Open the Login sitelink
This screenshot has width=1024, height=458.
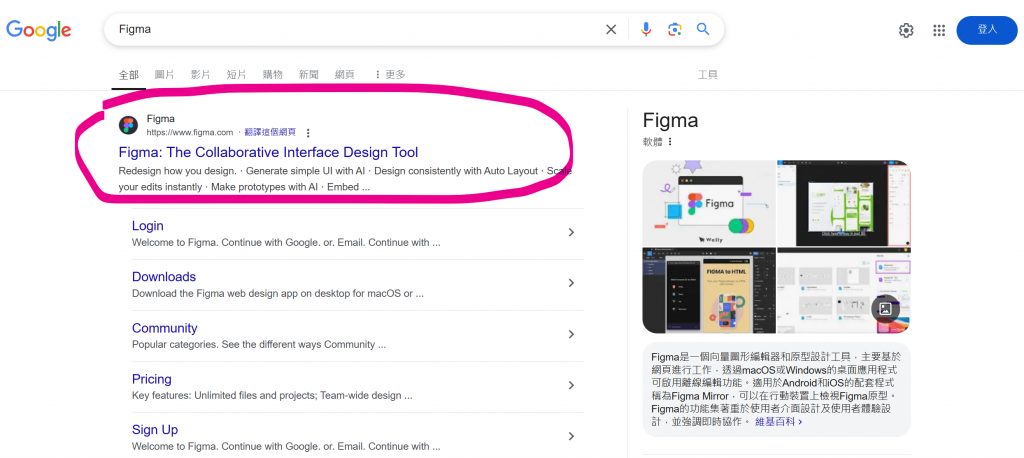coord(148,226)
